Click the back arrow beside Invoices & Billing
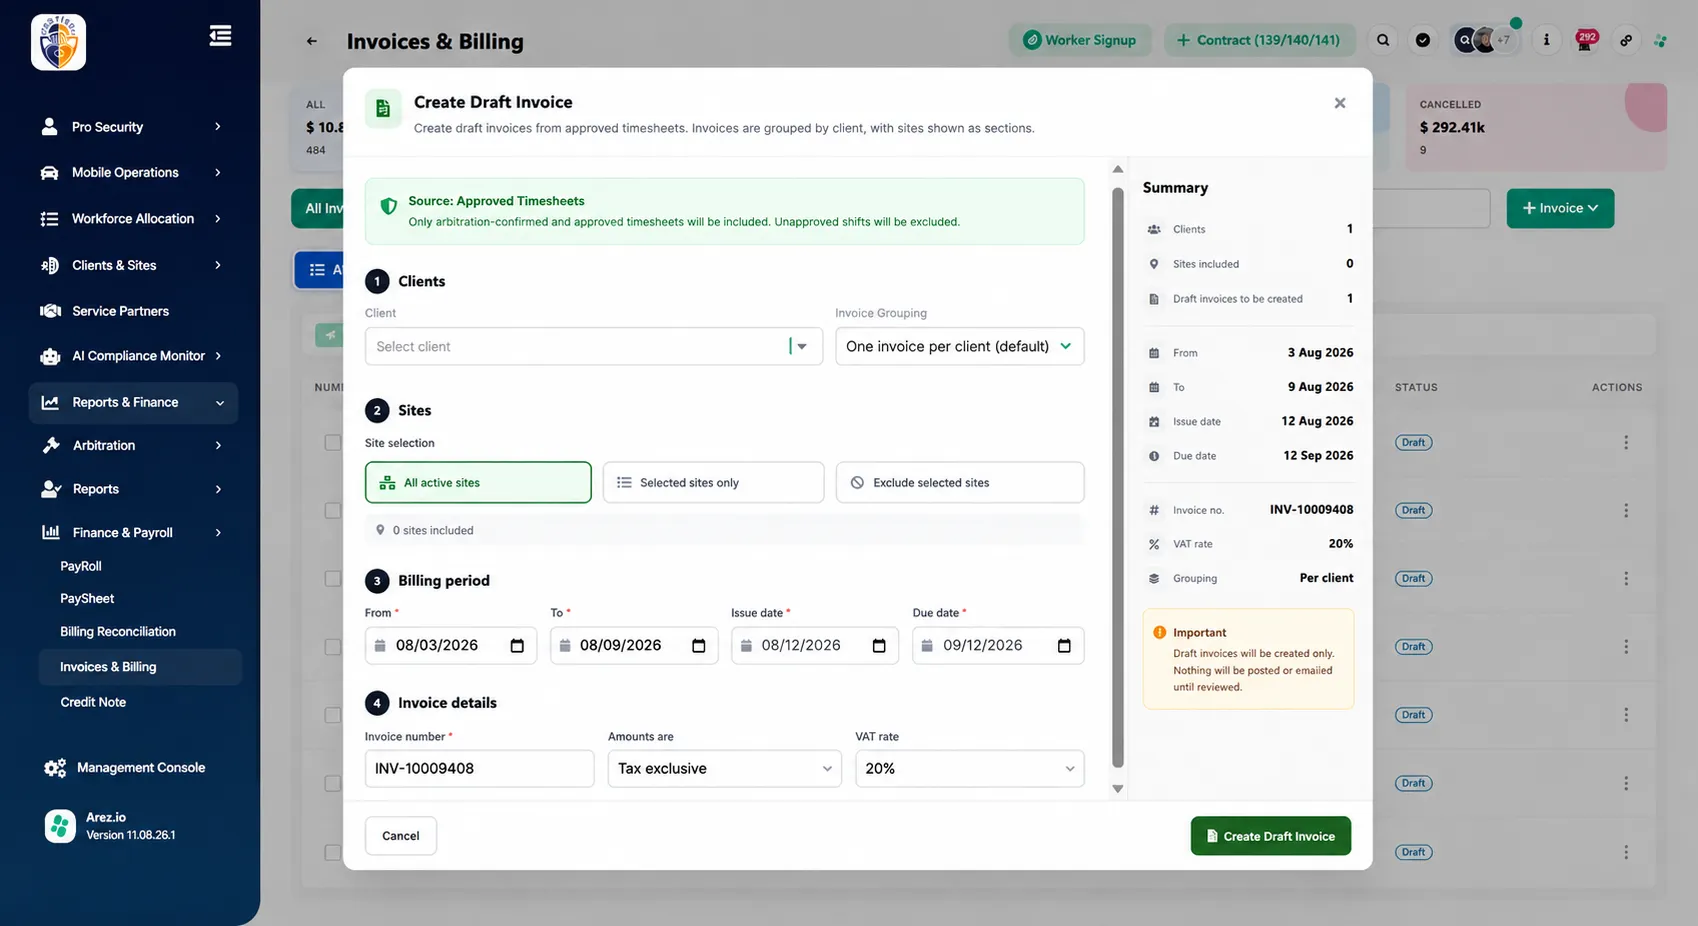 tap(312, 41)
